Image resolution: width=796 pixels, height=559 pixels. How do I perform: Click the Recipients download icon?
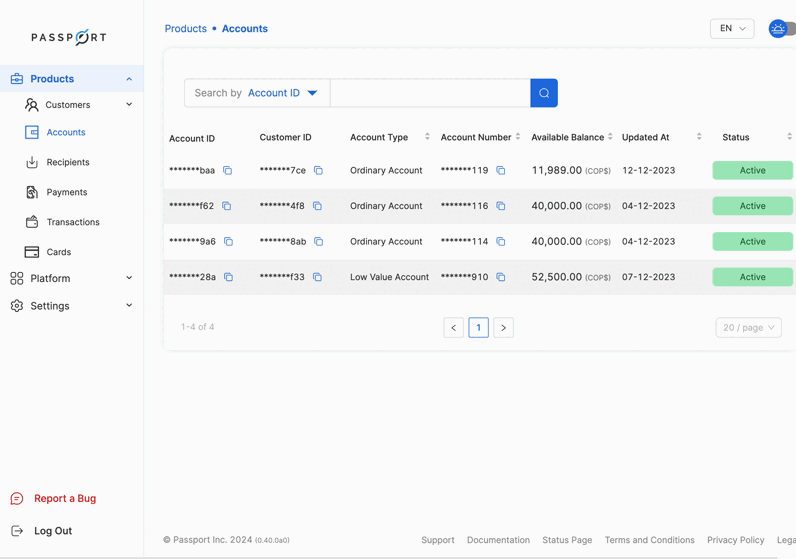pyautogui.click(x=31, y=162)
